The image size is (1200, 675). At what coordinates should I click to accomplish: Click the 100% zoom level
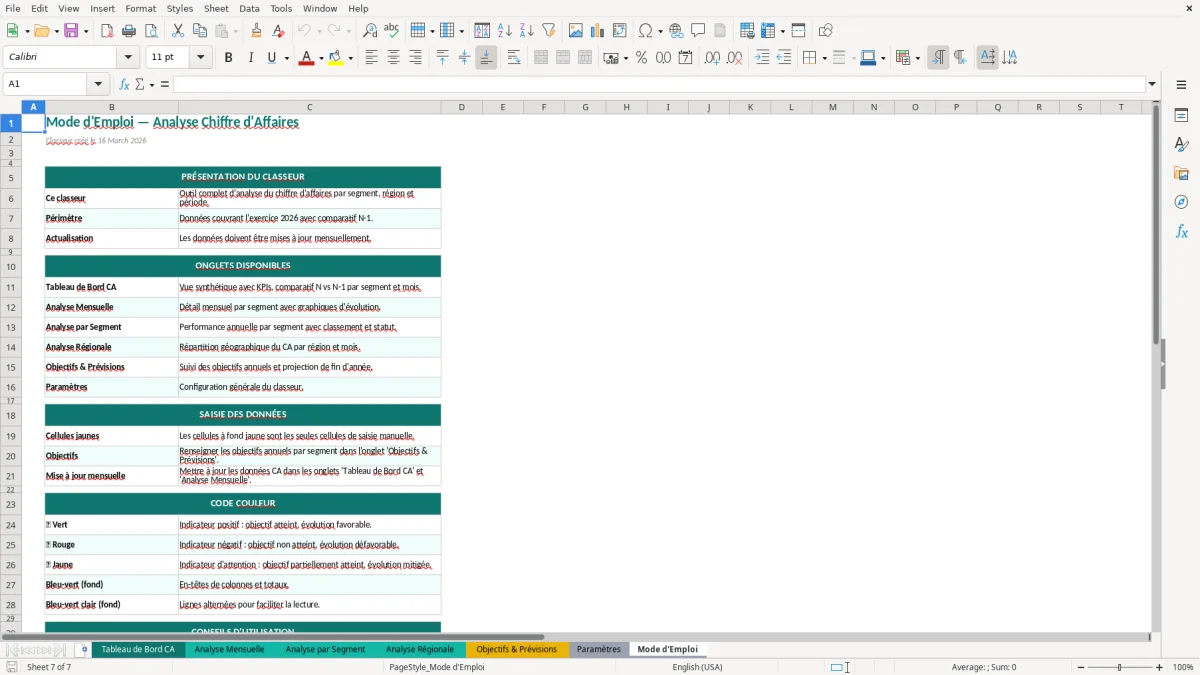(1182, 667)
